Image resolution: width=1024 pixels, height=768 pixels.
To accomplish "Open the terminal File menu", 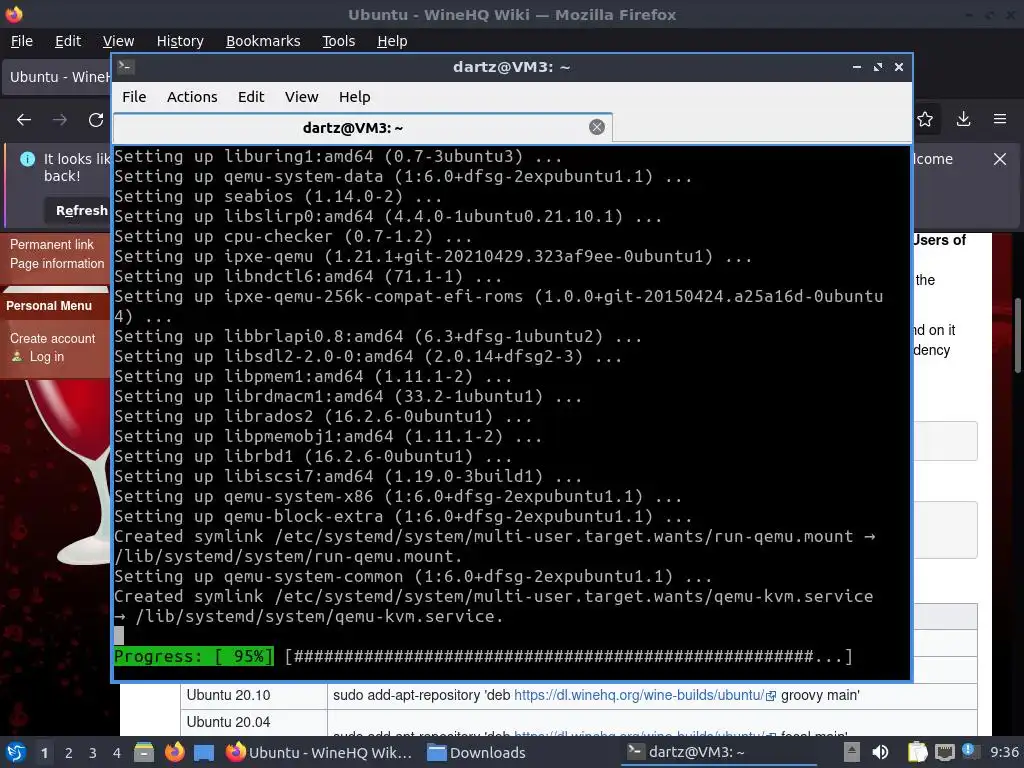I will coord(134,97).
